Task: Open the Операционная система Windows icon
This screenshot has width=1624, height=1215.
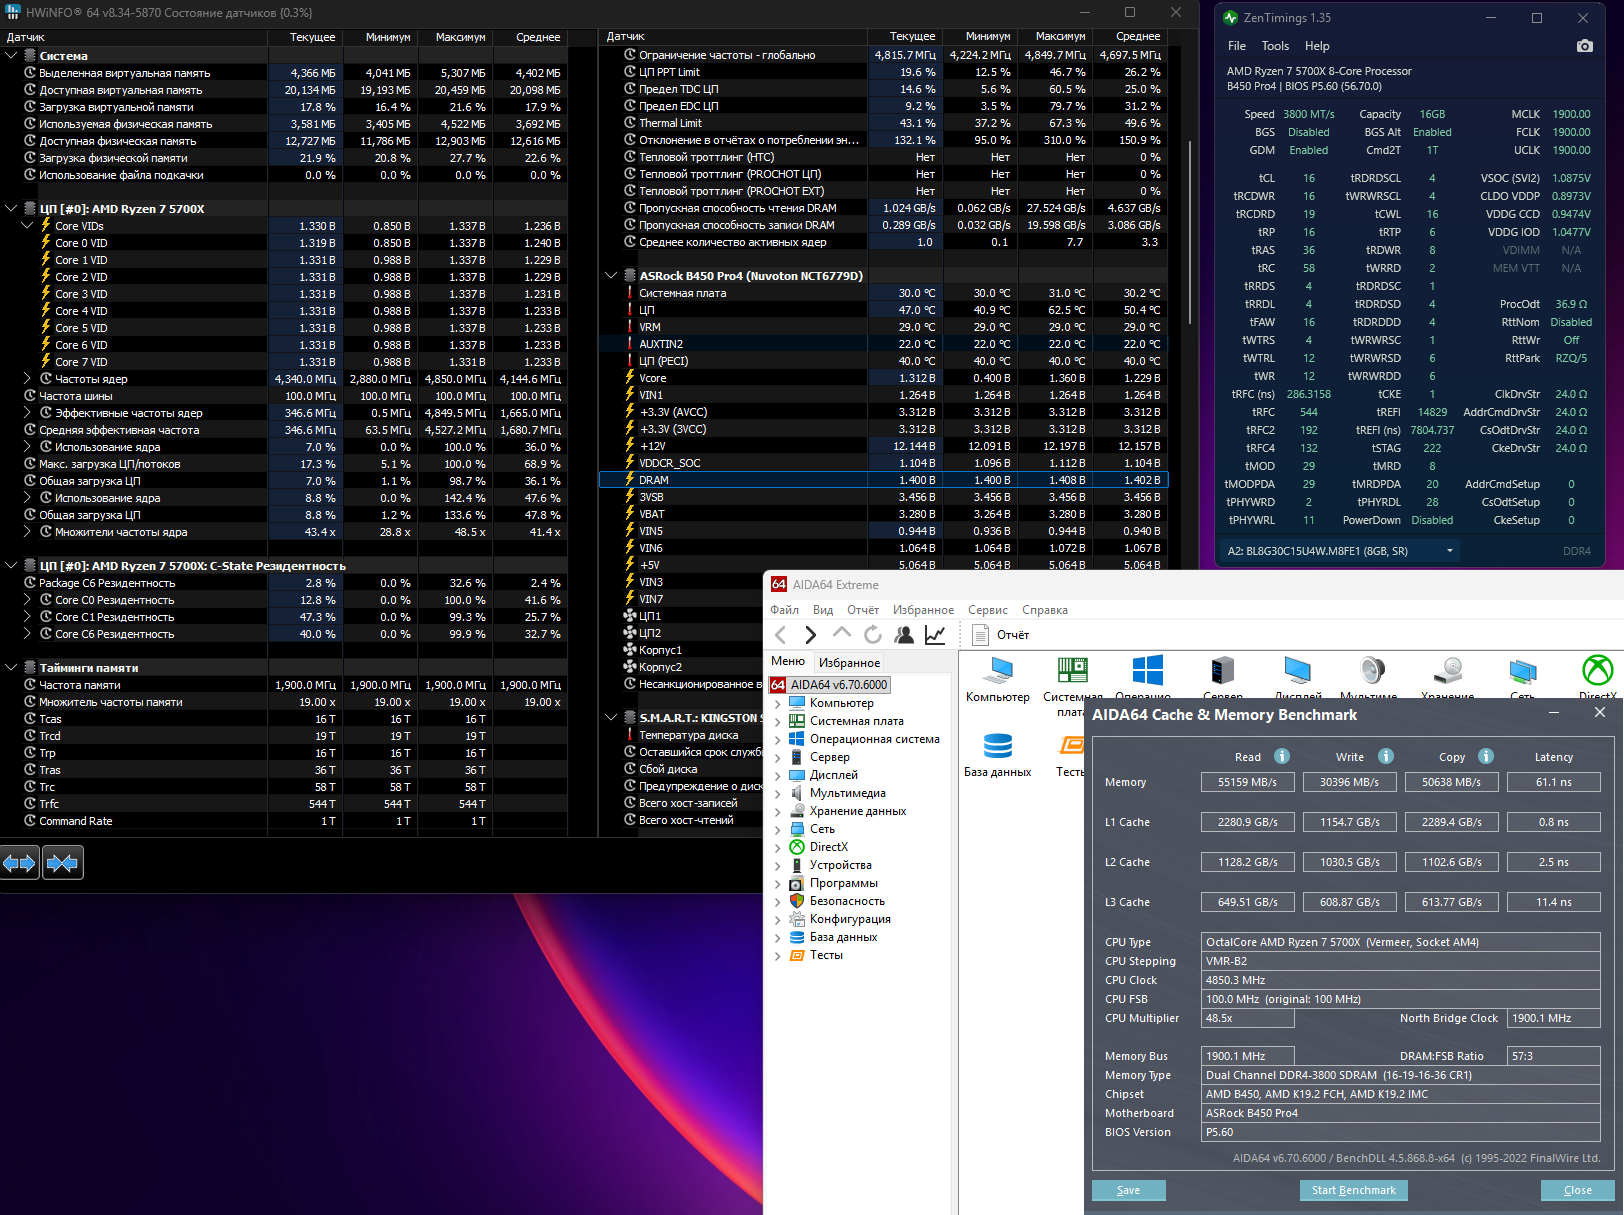Action: pos(1148,670)
